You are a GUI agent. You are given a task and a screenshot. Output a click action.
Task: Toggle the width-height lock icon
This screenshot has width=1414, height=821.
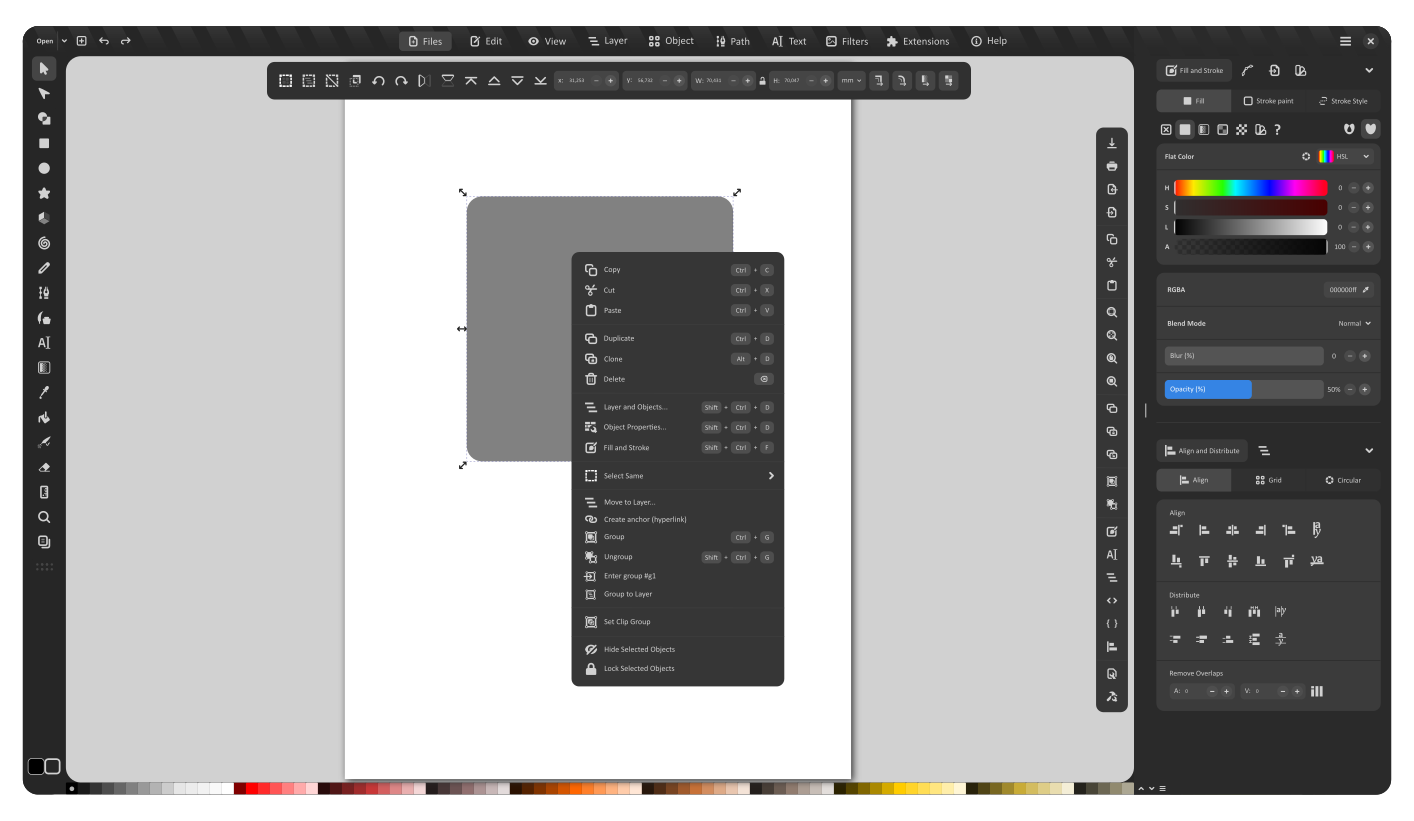pyautogui.click(x=762, y=80)
